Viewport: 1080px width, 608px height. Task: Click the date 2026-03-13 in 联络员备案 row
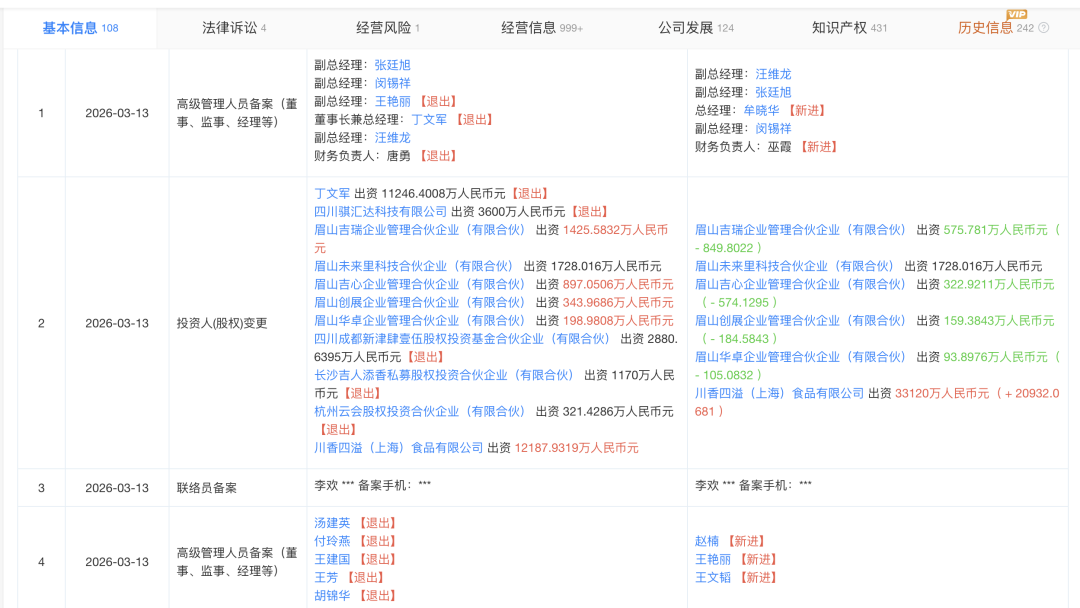tap(117, 488)
